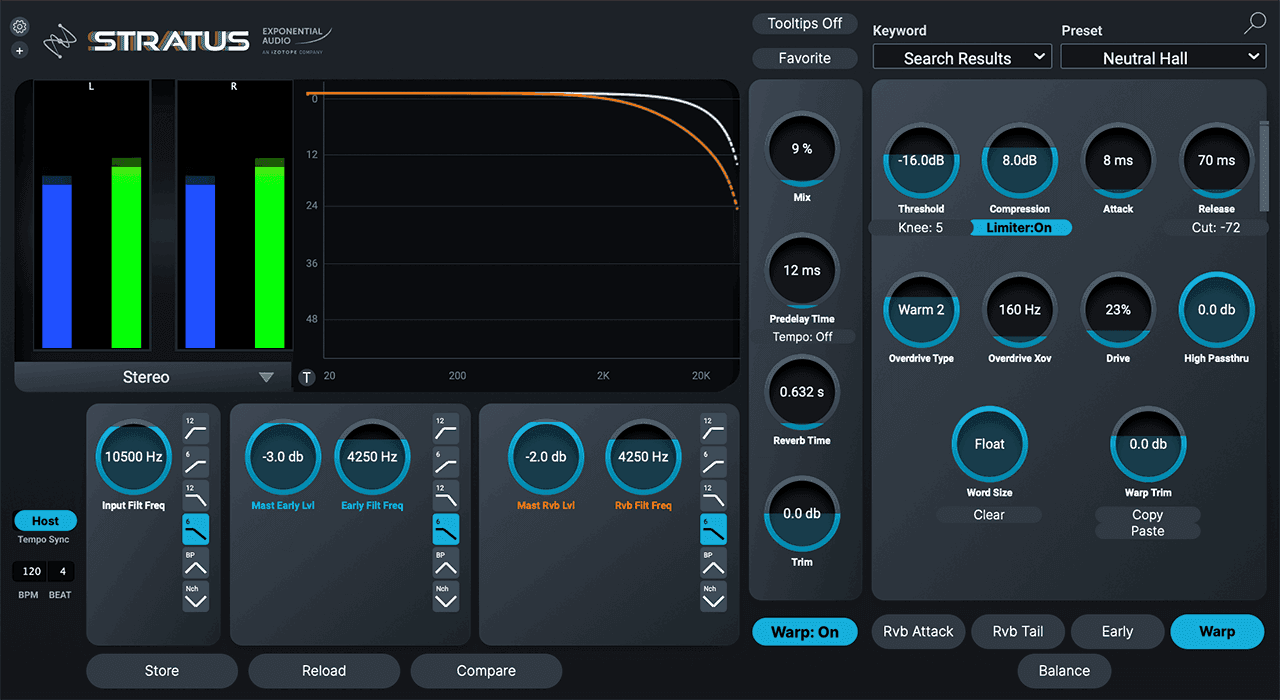Viewport: 1280px width, 700px height.
Task: Click the Threshold knob at -16.0dB
Action: click(921, 160)
